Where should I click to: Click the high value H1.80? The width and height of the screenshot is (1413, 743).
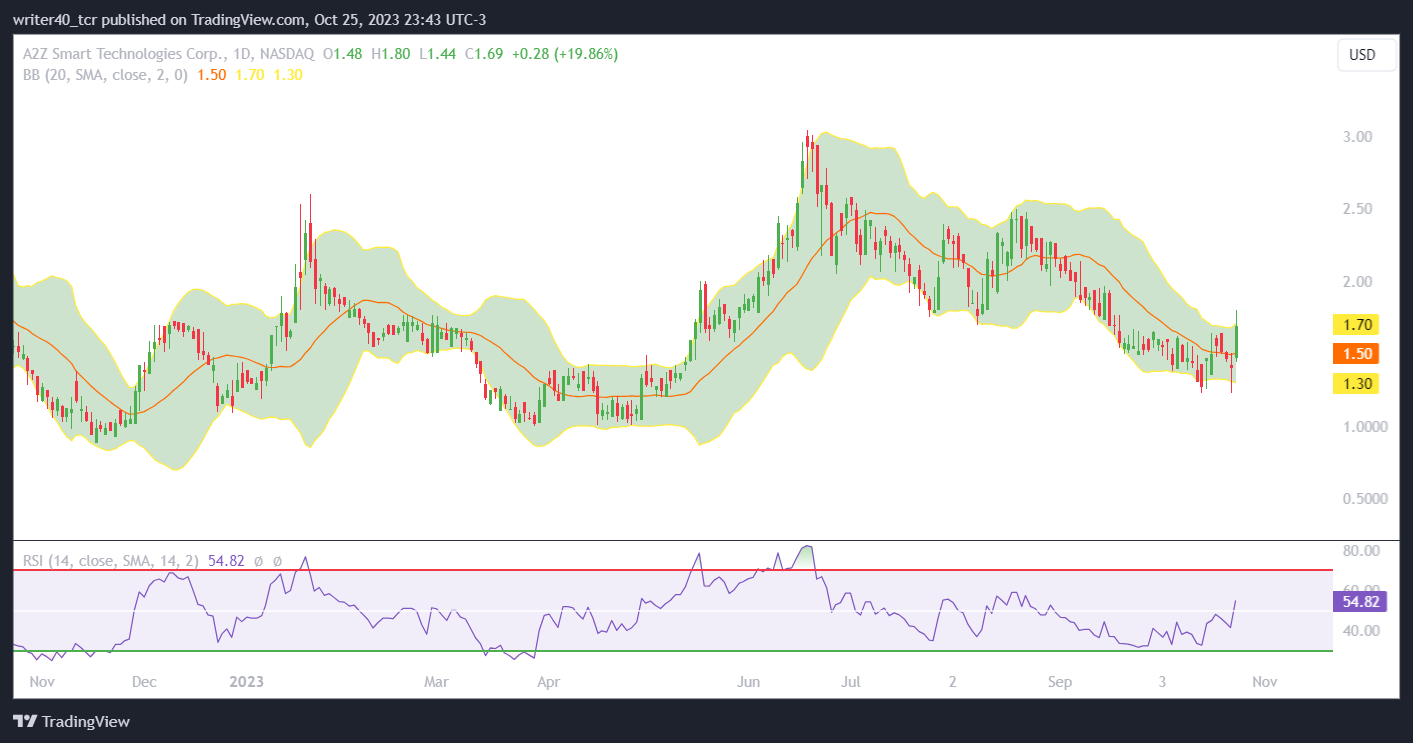coord(391,54)
